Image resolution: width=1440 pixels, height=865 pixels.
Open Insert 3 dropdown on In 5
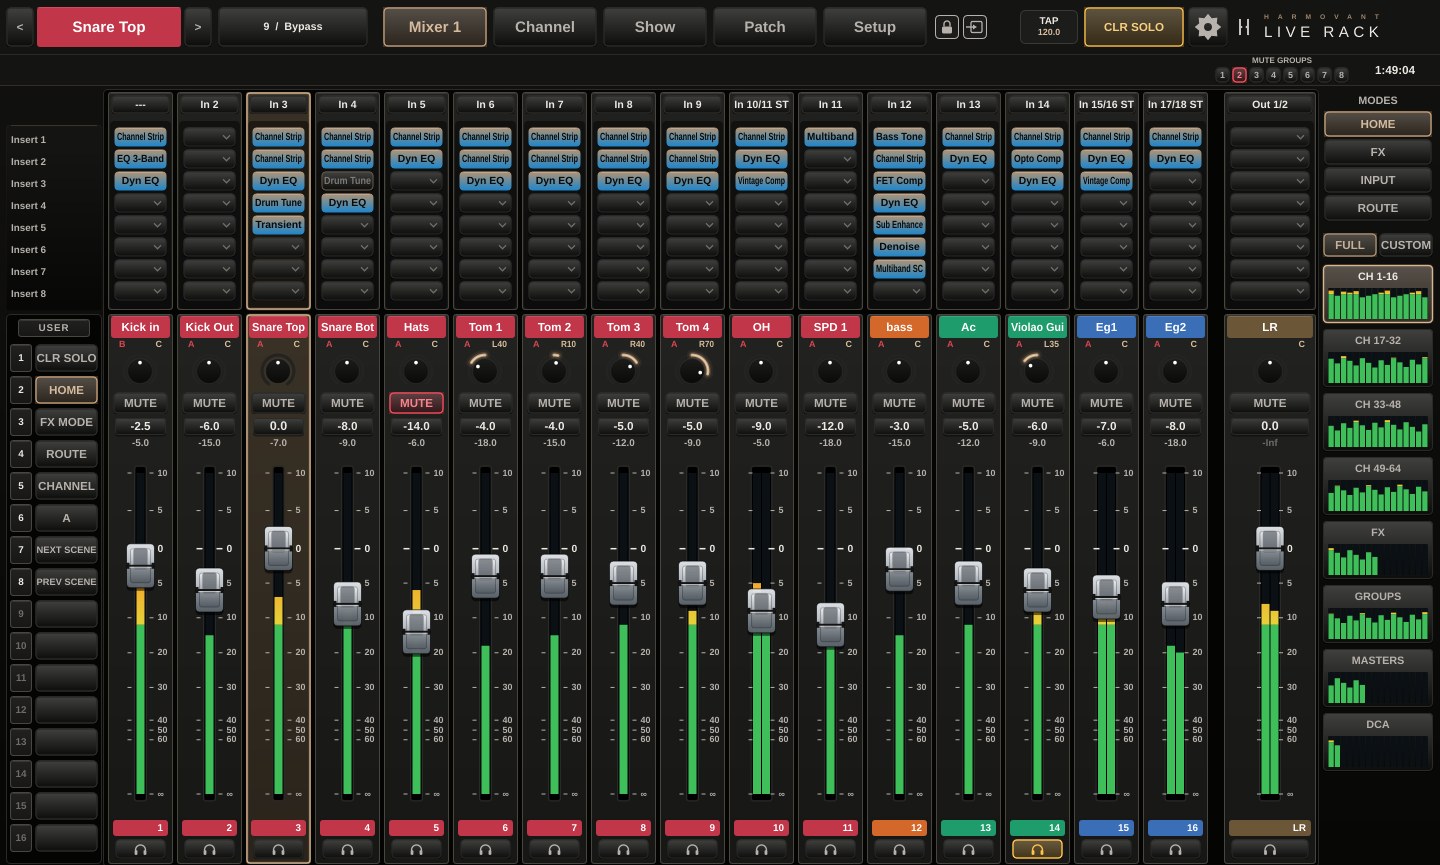pyautogui.click(x=416, y=180)
